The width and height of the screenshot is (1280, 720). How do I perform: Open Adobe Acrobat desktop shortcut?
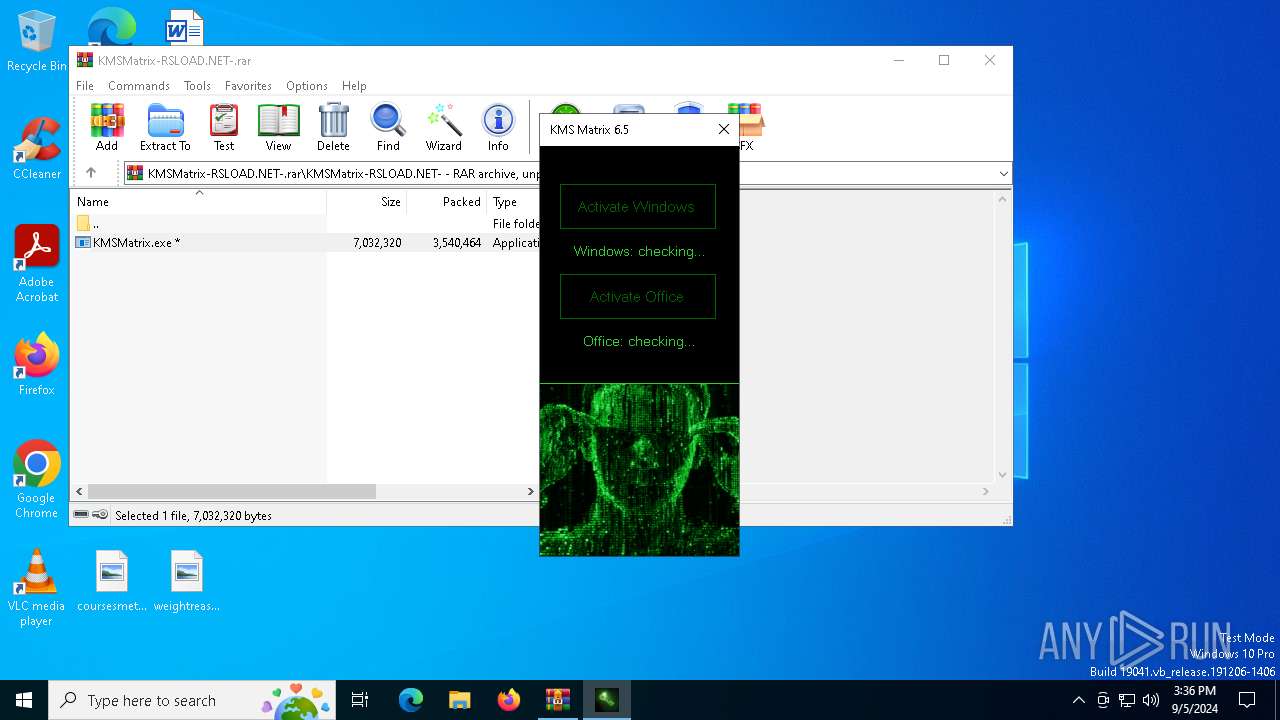[x=36, y=264]
